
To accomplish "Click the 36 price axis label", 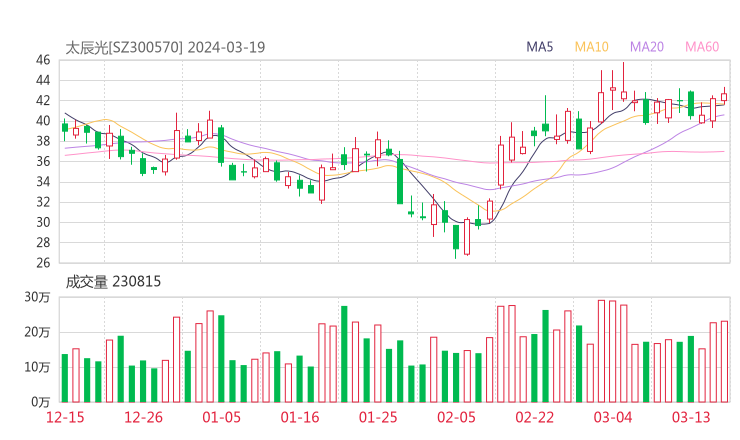I will [x=43, y=161].
